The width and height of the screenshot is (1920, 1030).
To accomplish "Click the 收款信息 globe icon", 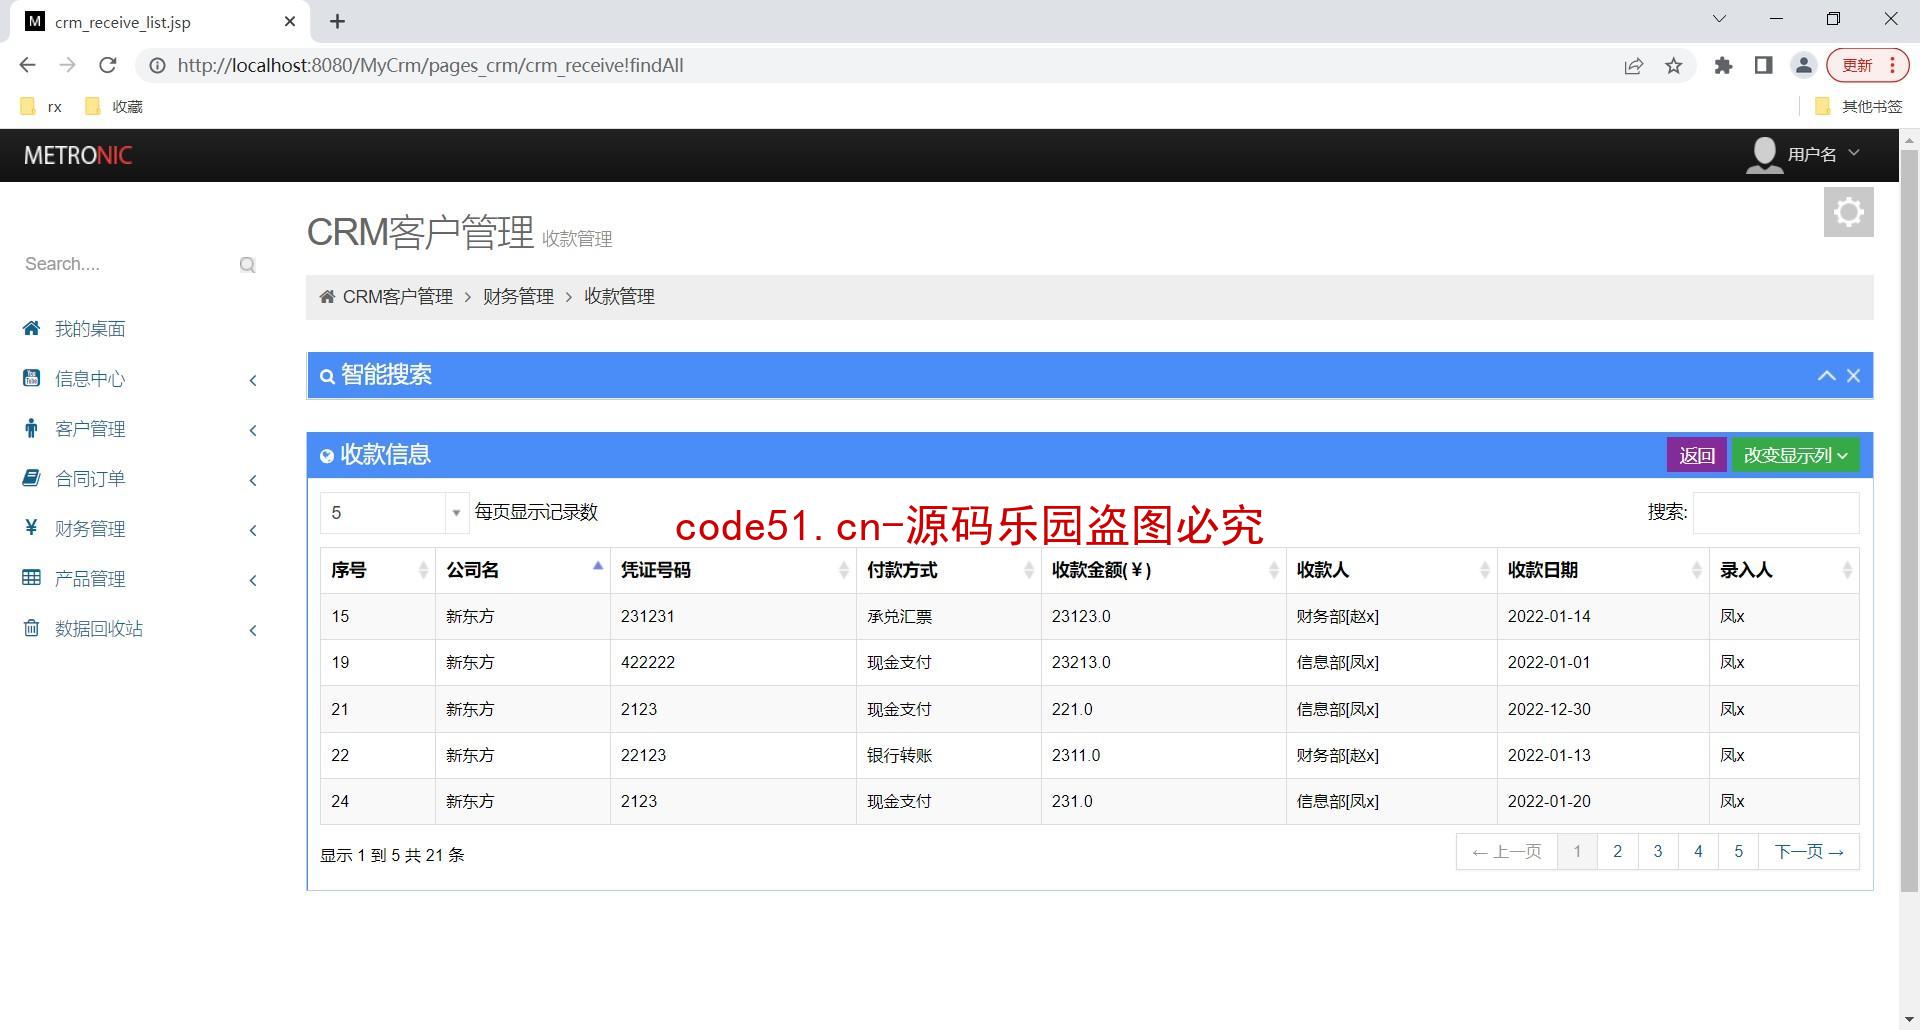I will click(x=326, y=456).
